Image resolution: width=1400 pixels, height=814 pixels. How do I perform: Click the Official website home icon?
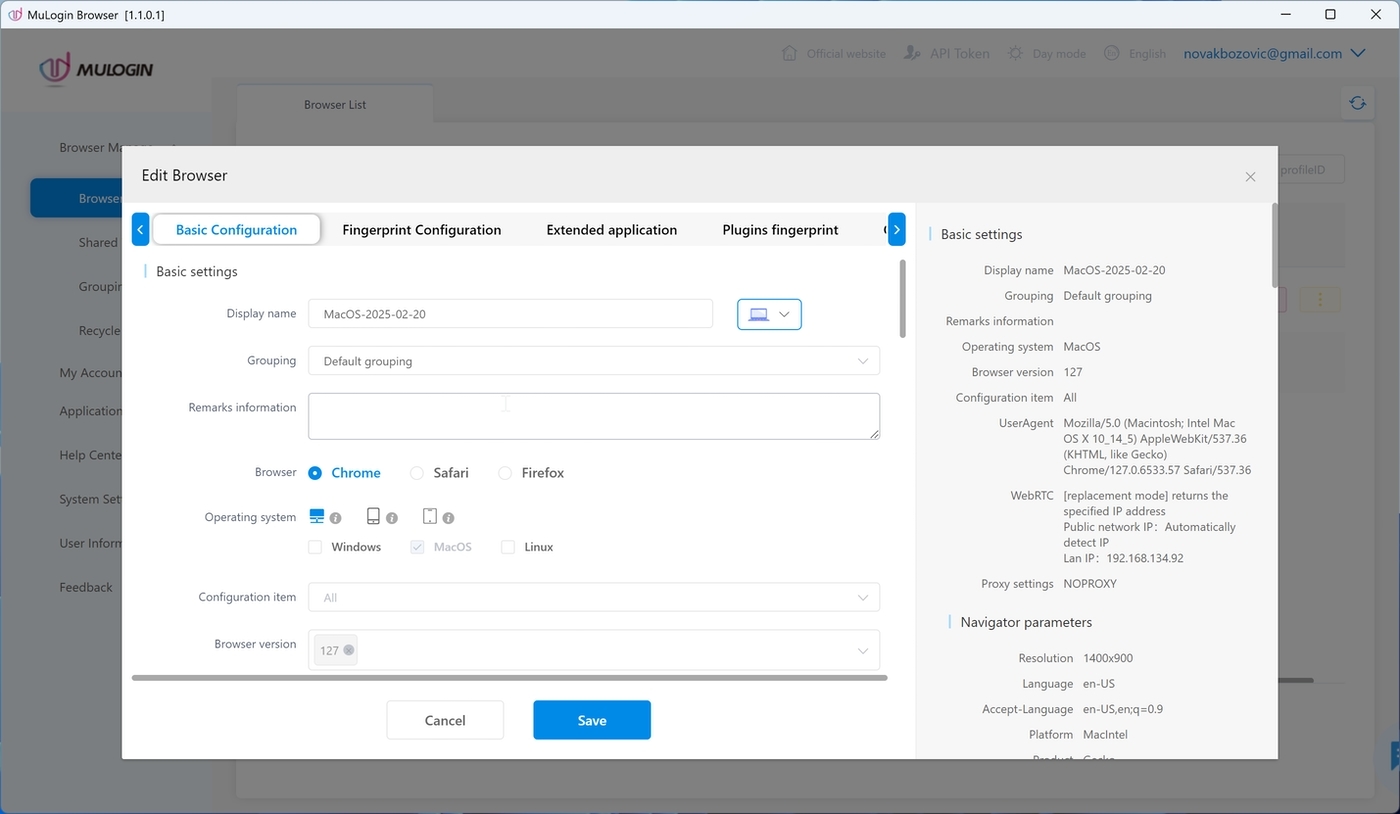pos(790,53)
